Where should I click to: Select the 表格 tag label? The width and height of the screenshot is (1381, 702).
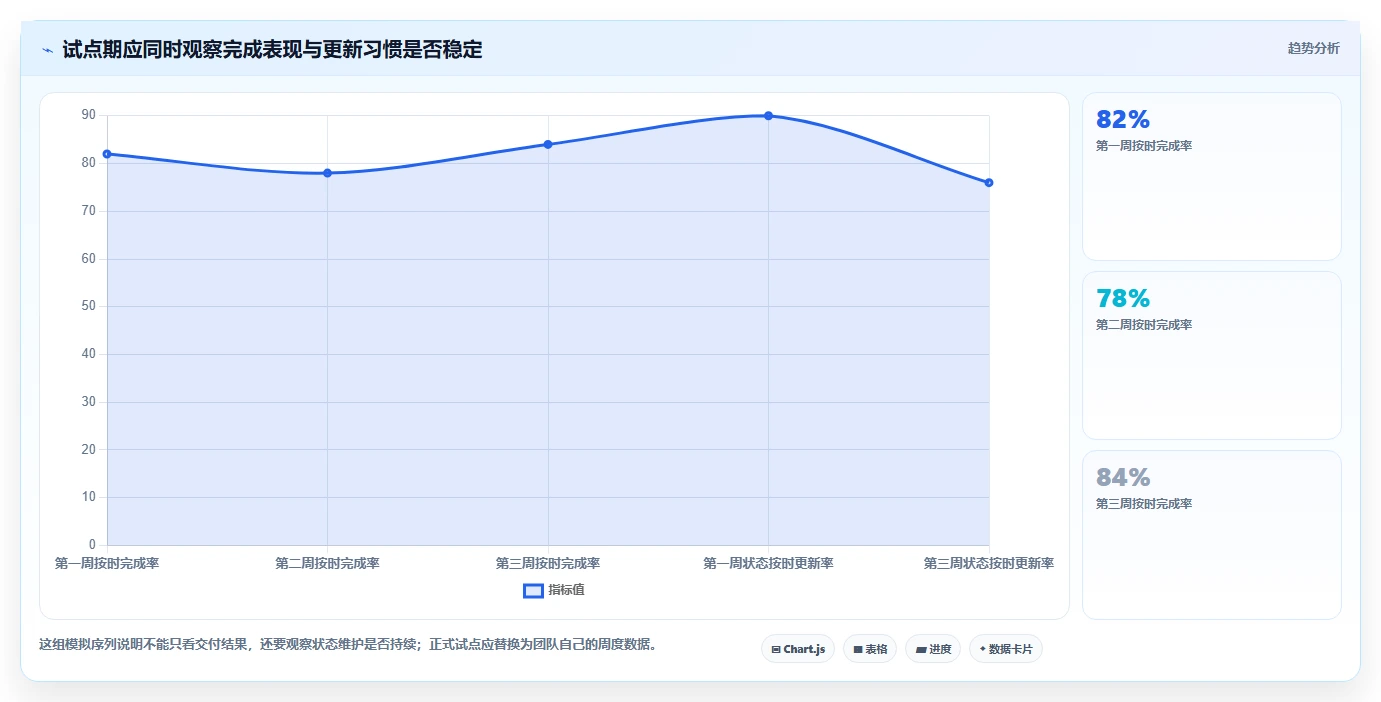[x=876, y=650]
